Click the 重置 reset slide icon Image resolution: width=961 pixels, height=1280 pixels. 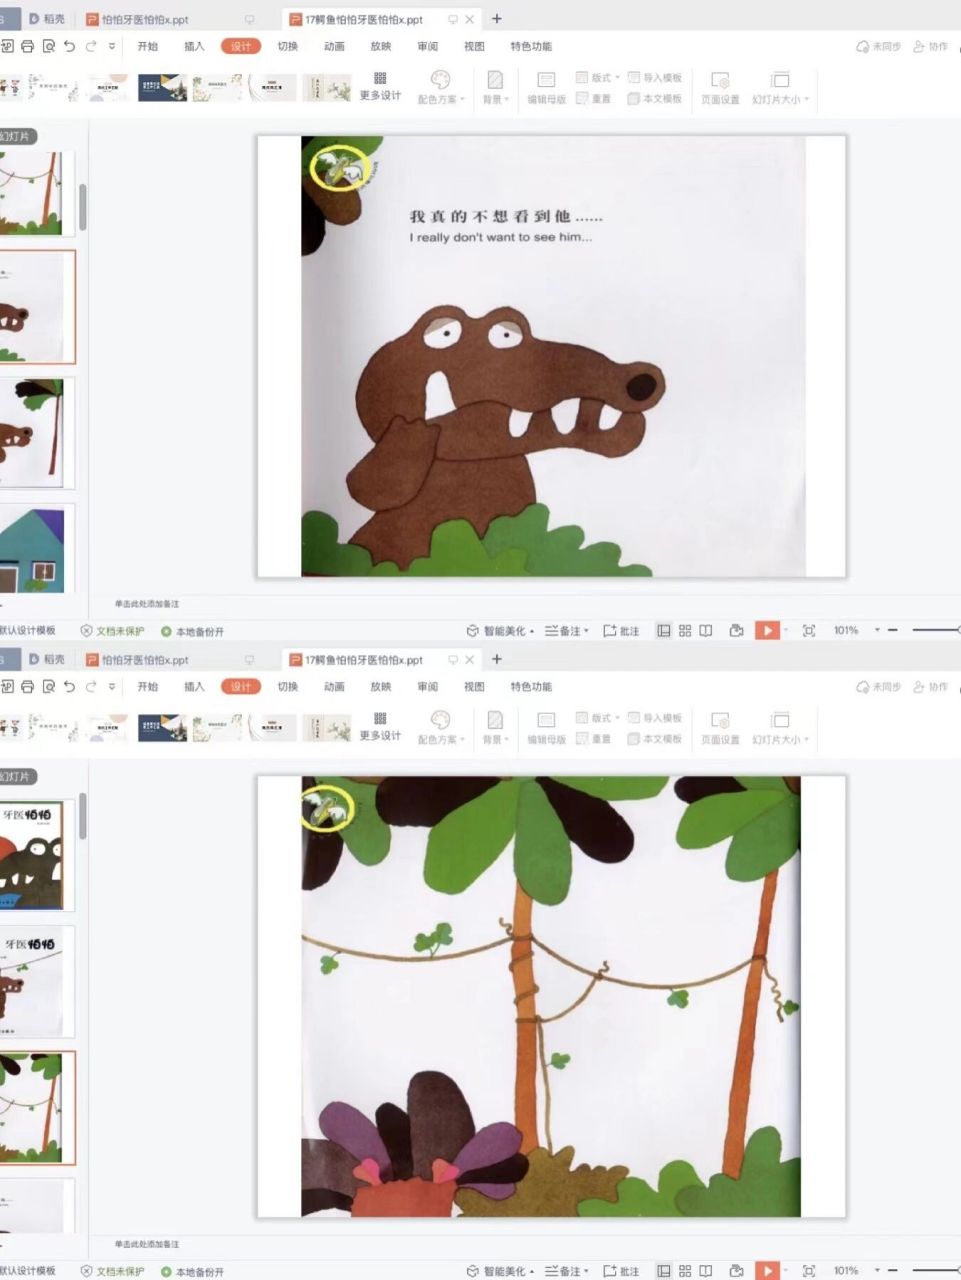pos(598,97)
